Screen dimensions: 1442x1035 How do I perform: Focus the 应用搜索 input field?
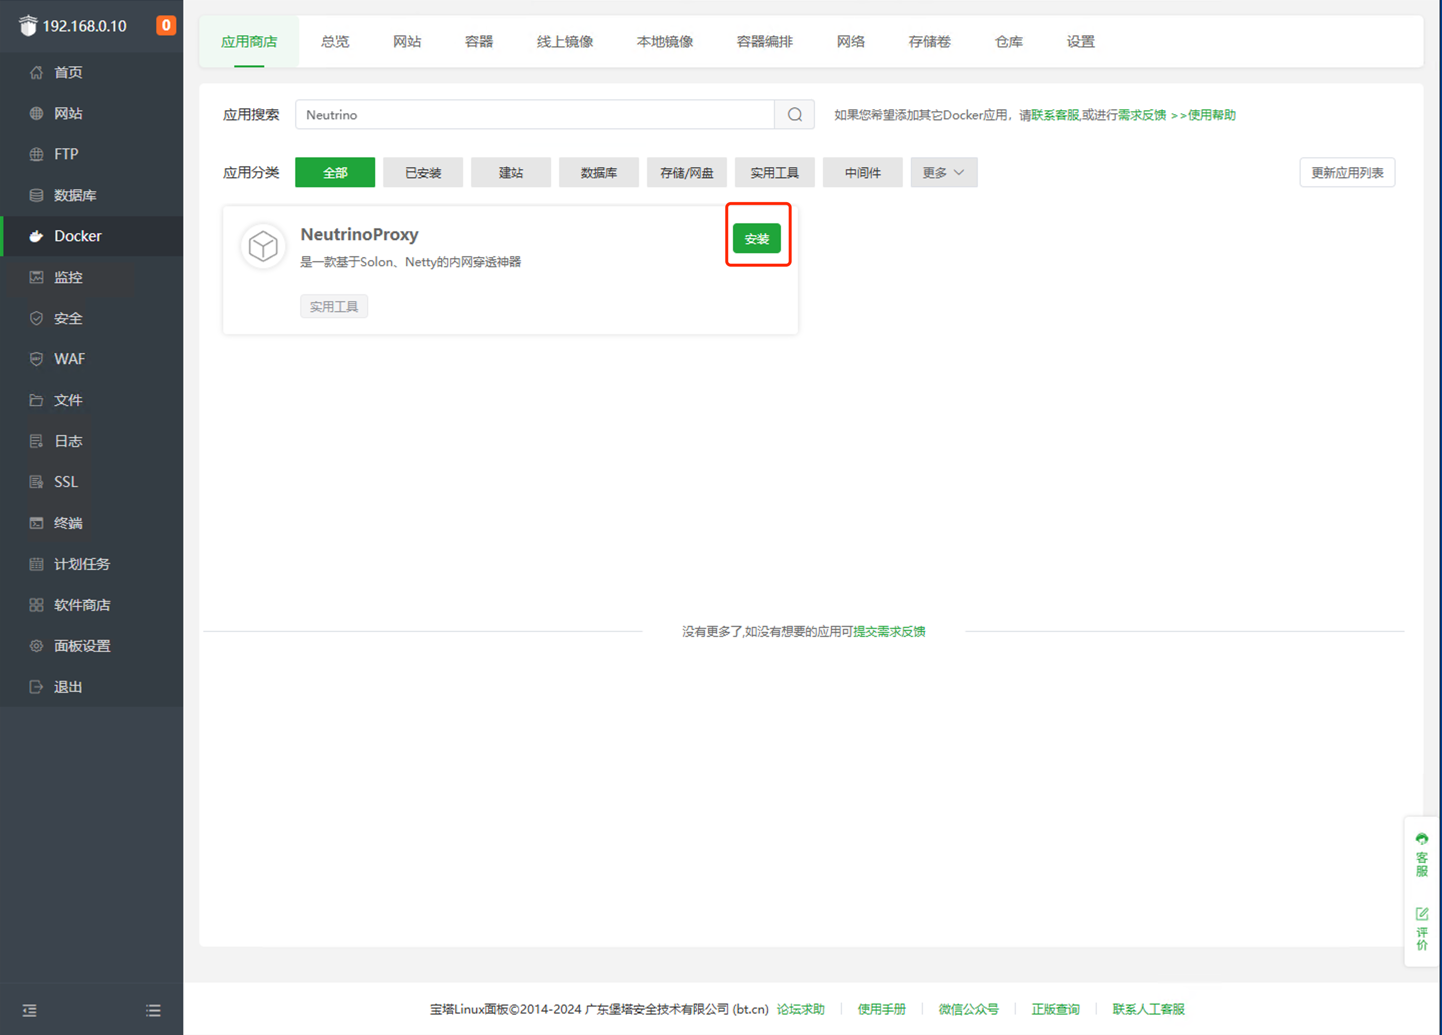point(534,115)
